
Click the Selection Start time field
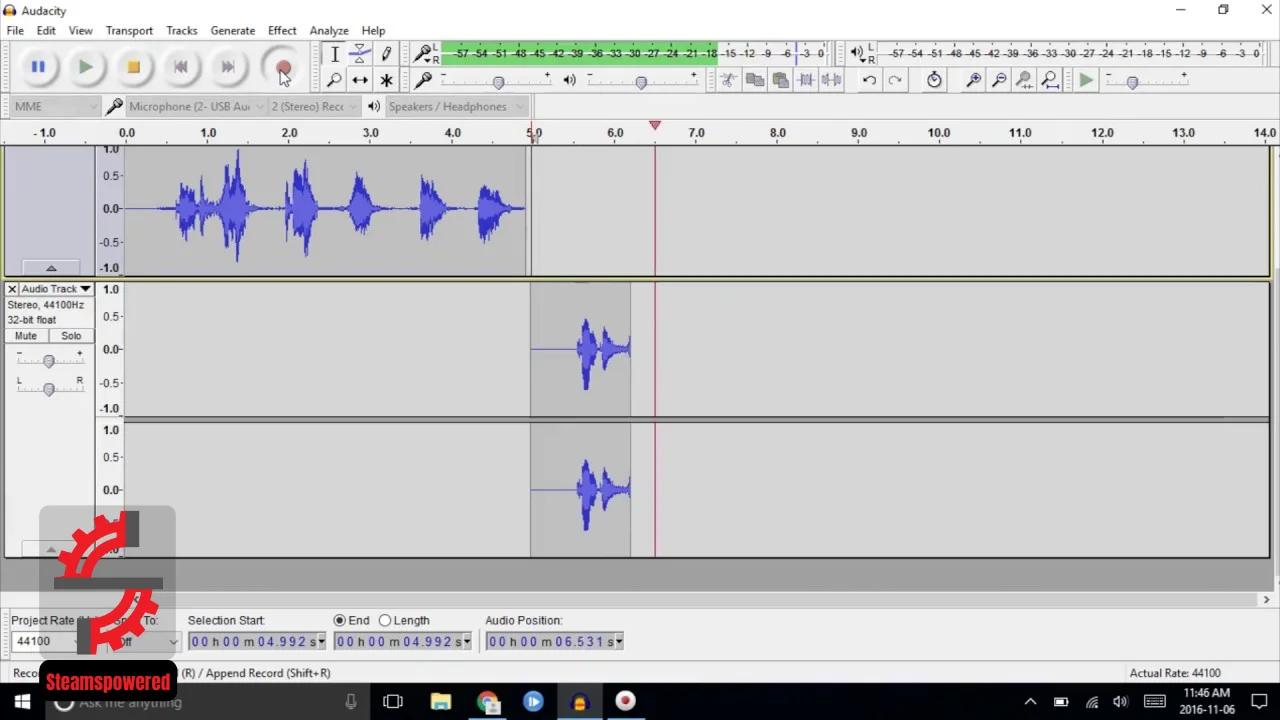tap(256, 642)
